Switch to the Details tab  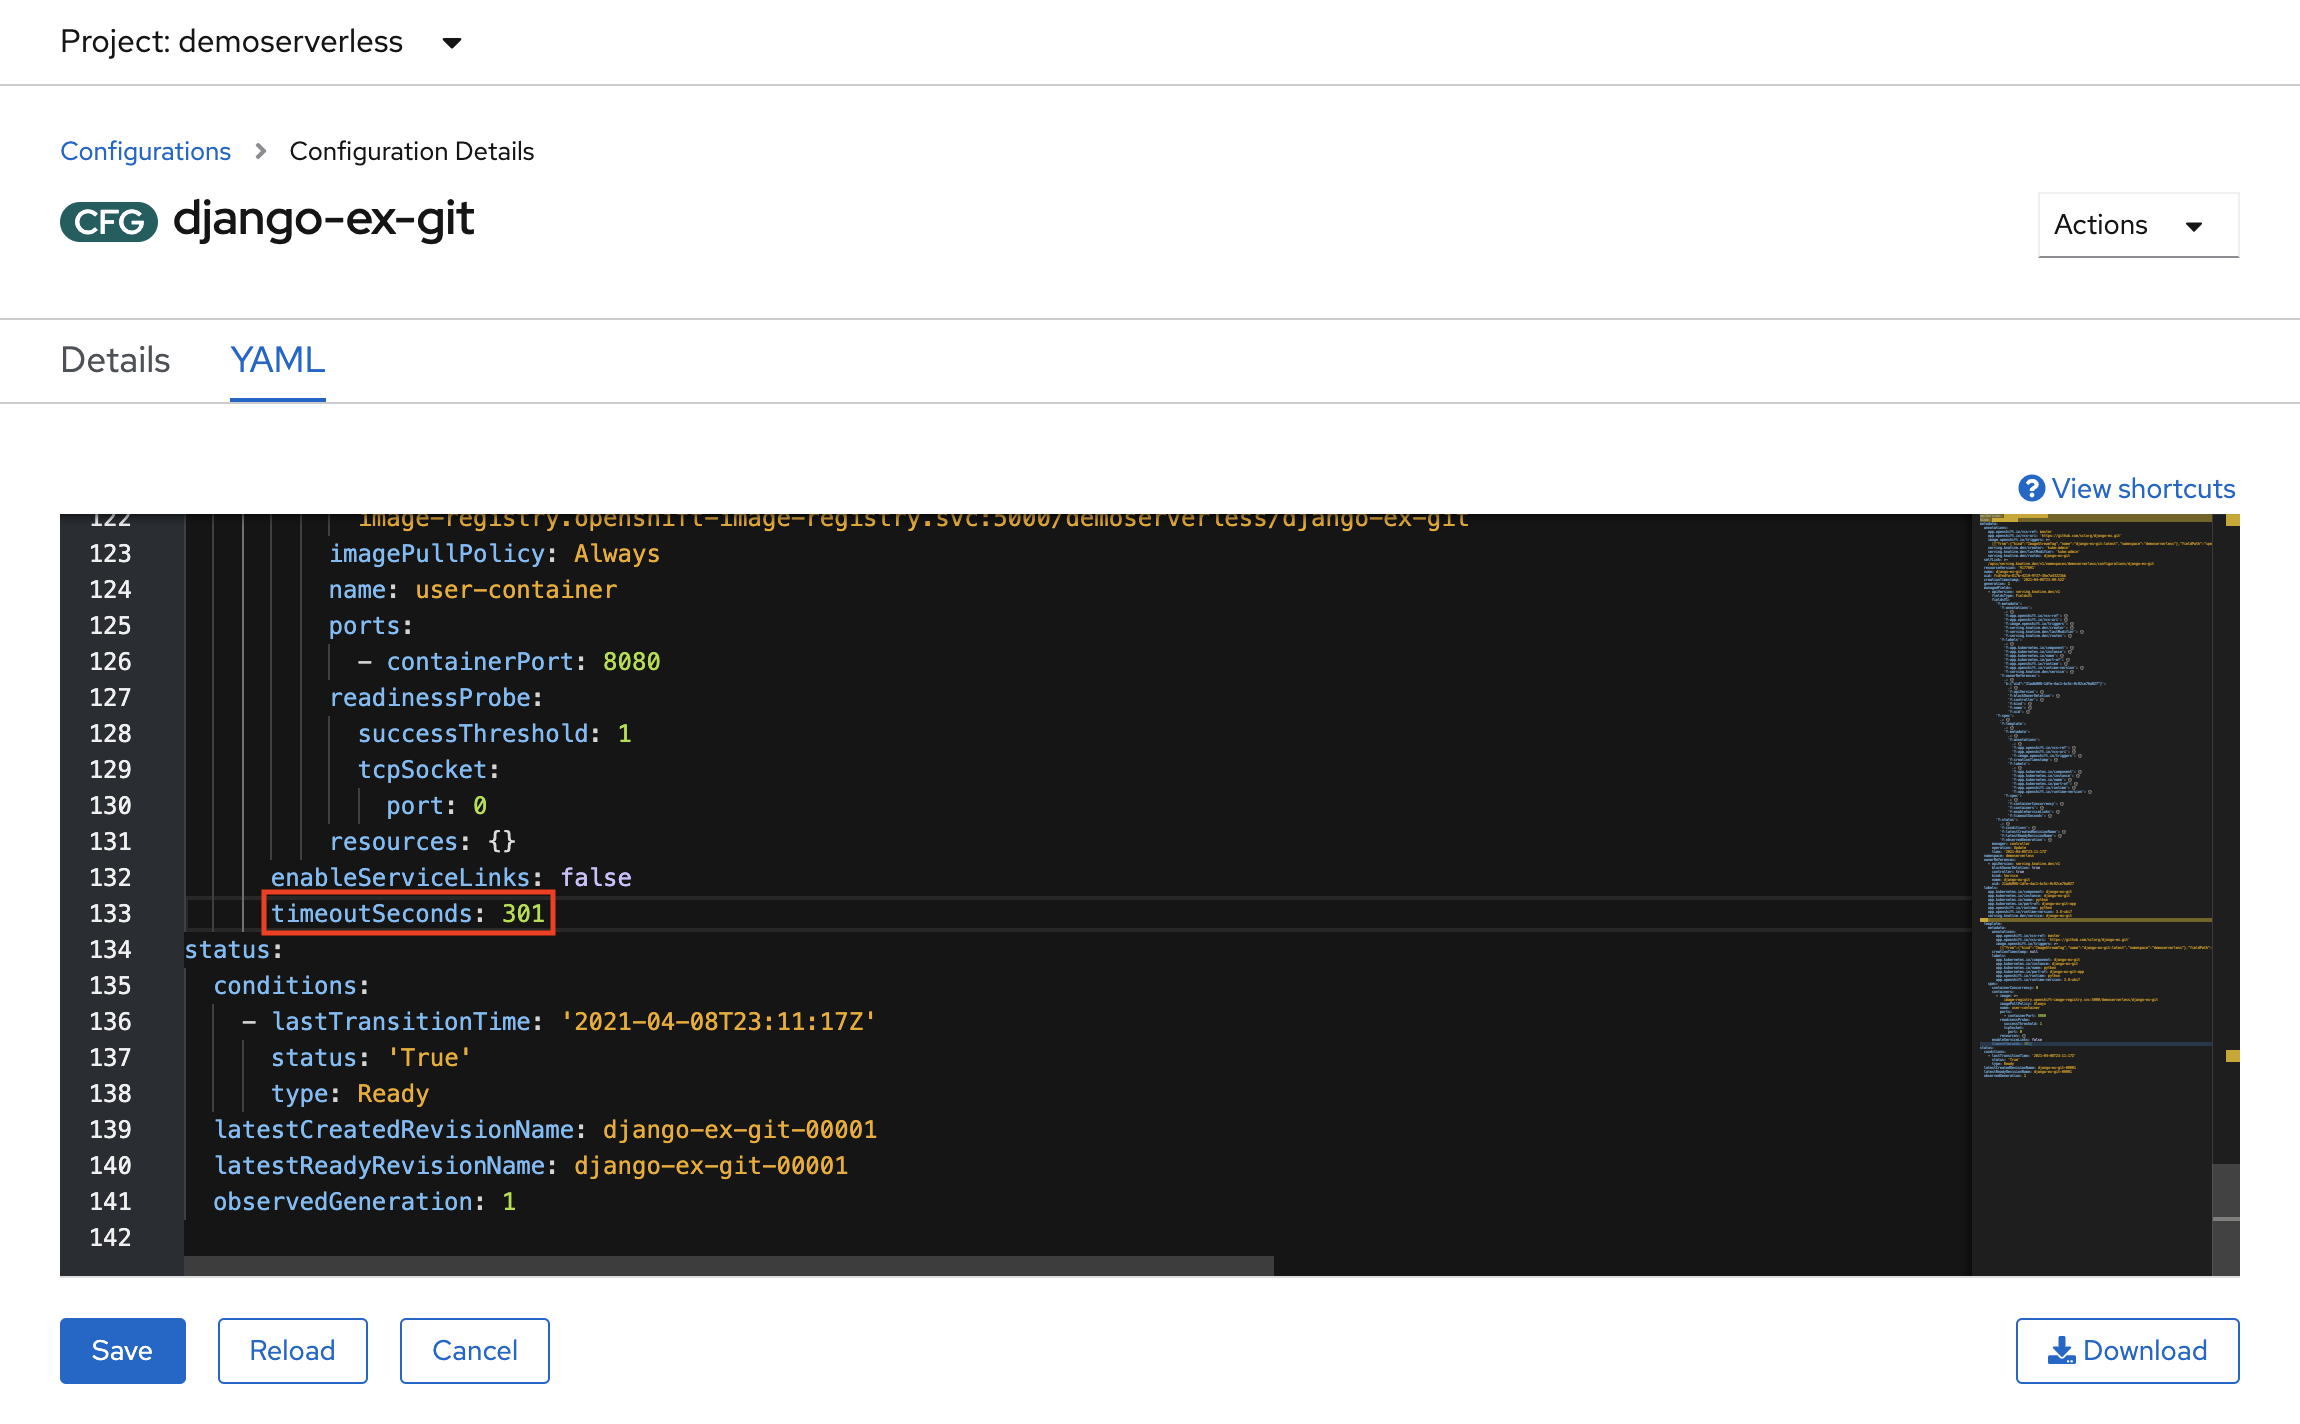pyautogui.click(x=113, y=360)
